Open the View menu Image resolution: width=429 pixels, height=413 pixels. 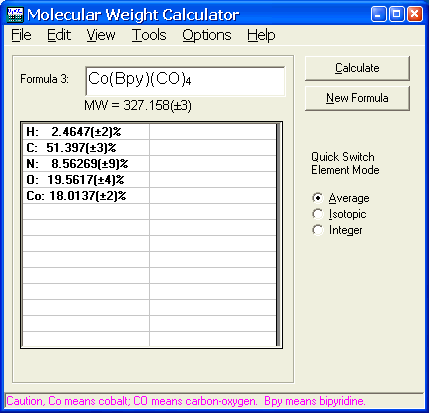[x=101, y=35]
